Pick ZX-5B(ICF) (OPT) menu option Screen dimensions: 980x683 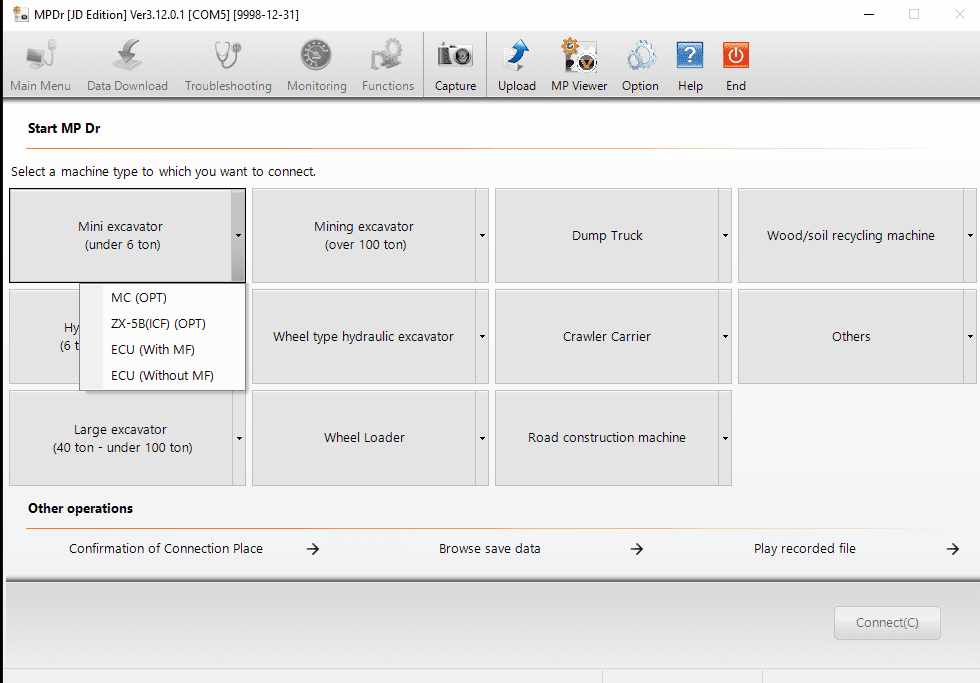(158, 324)
